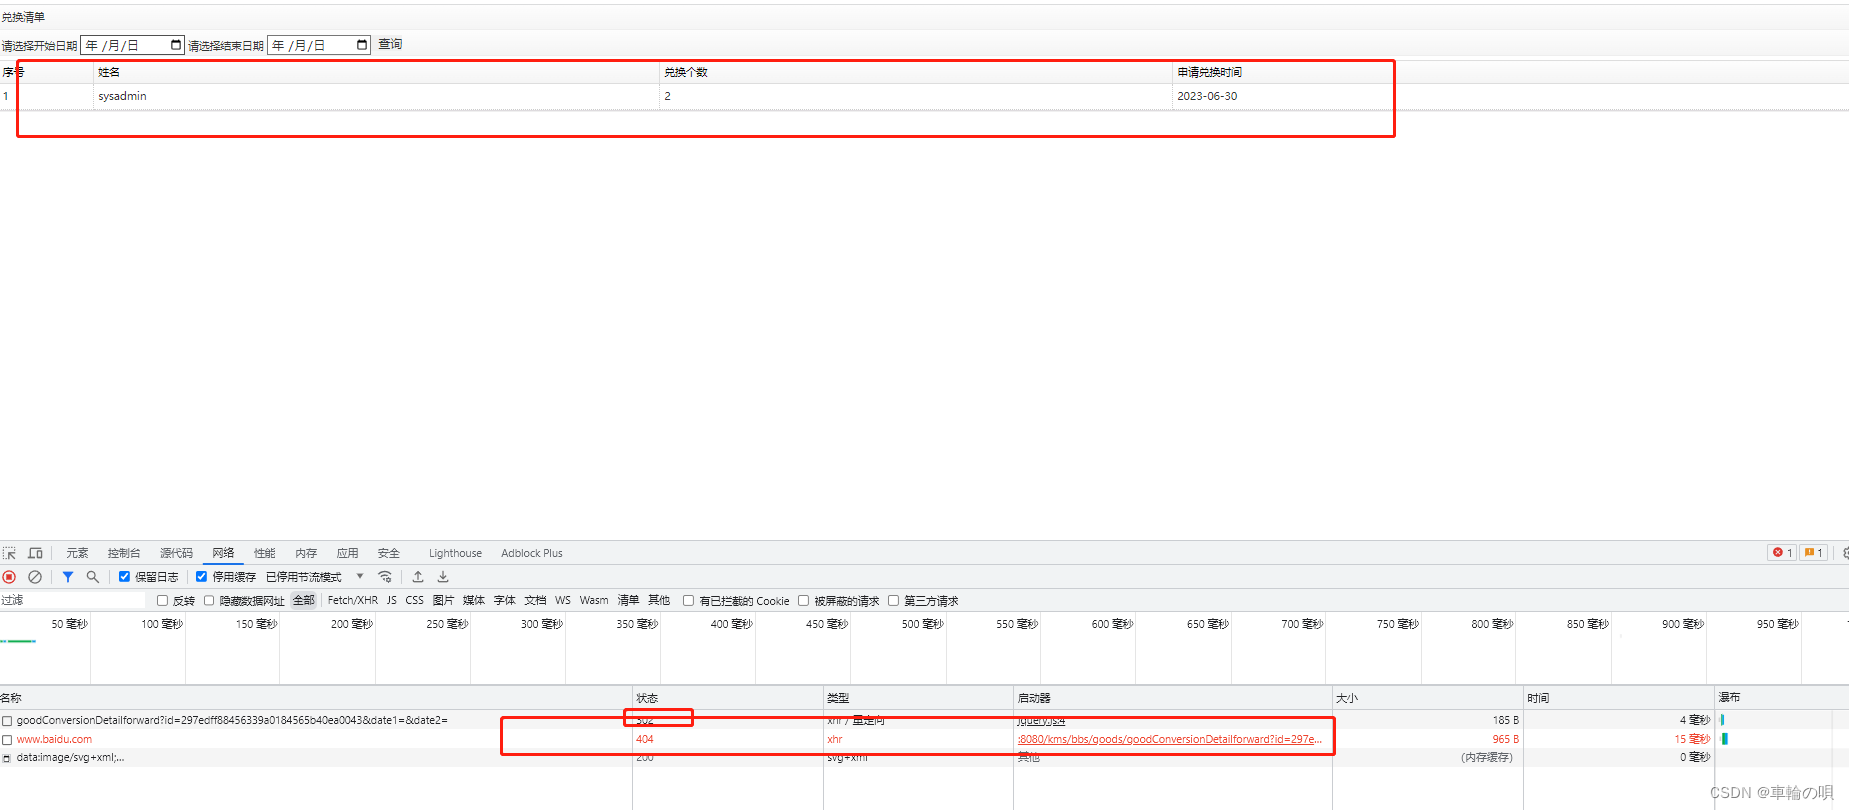Sort network requests by 状态 column

point(728,698)
